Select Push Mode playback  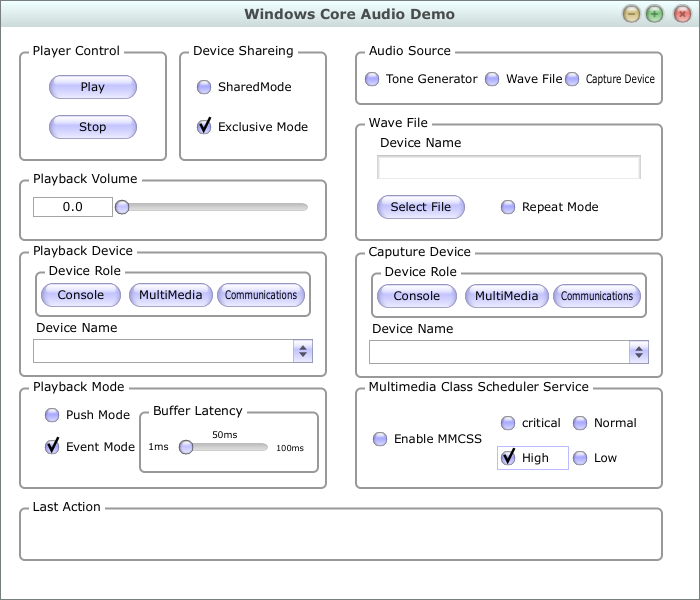coord(52,415)
